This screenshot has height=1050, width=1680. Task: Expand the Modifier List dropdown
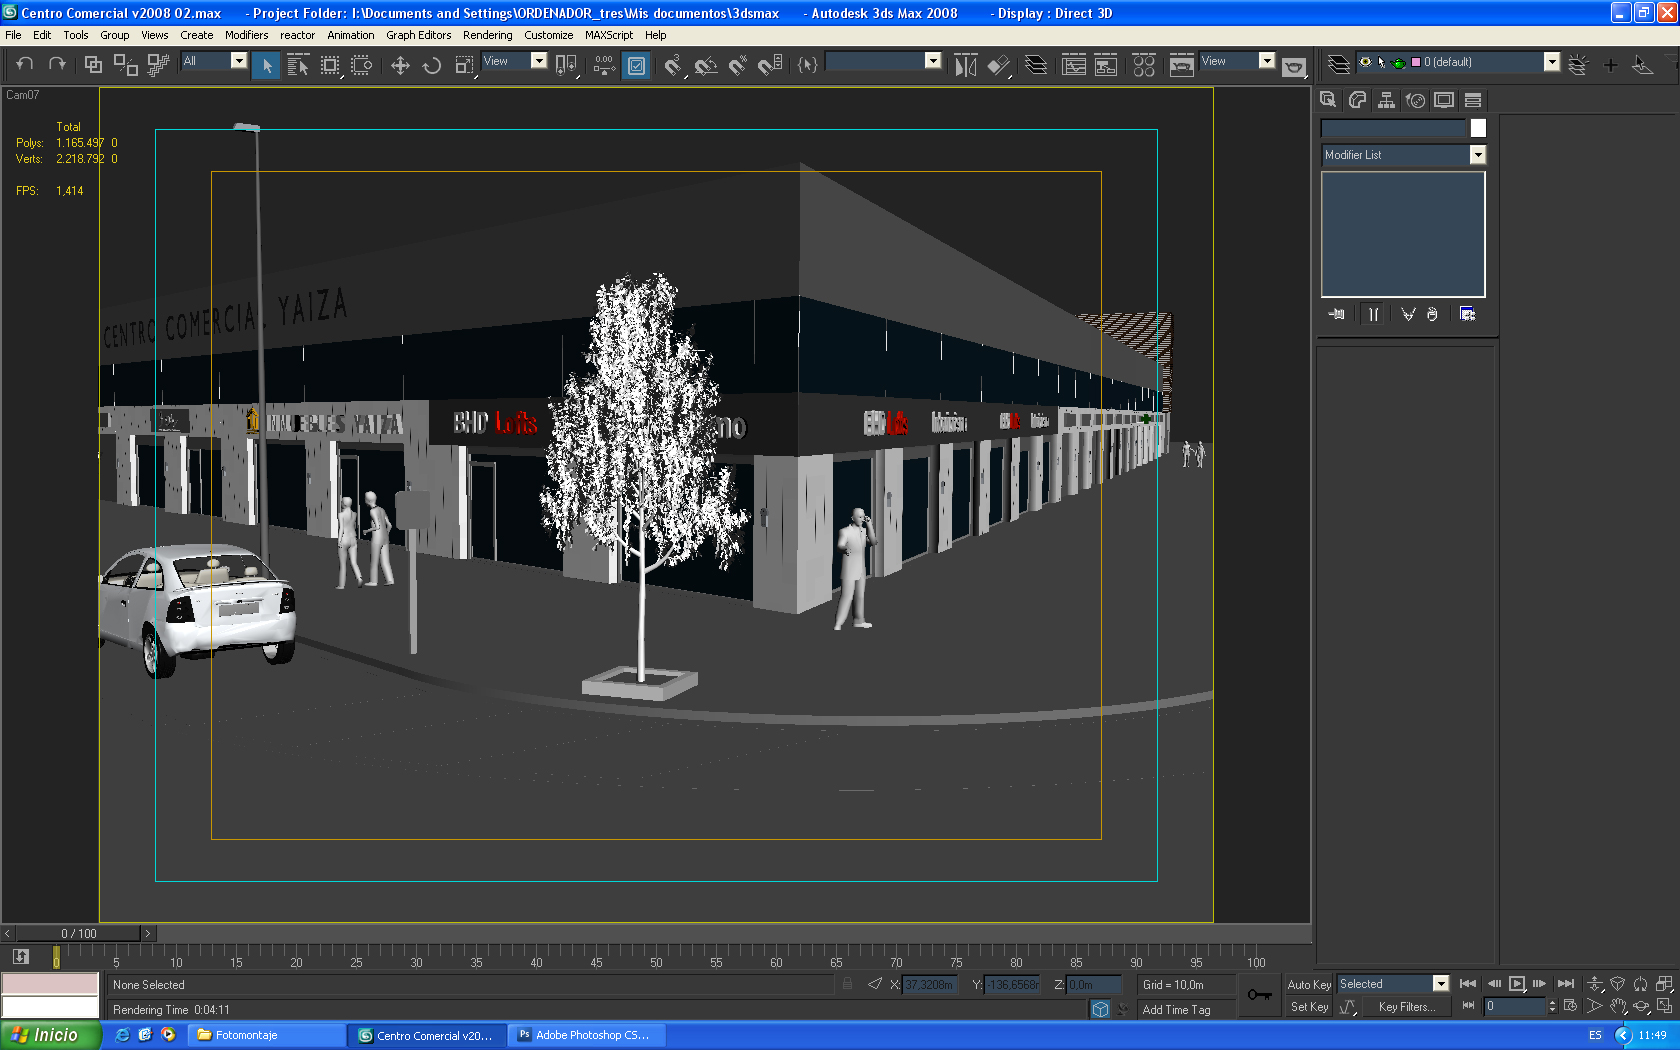(1477, 155)
